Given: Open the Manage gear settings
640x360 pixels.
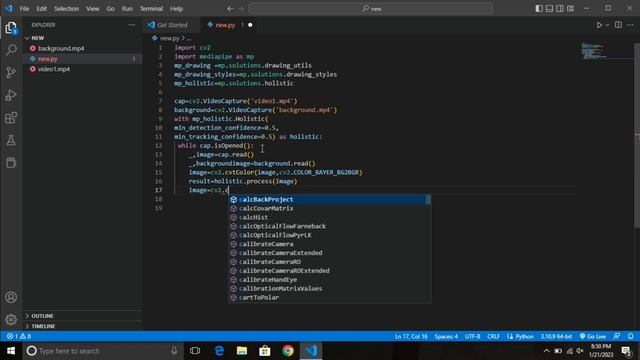Looking at the screenshot, I should point(11,319).
